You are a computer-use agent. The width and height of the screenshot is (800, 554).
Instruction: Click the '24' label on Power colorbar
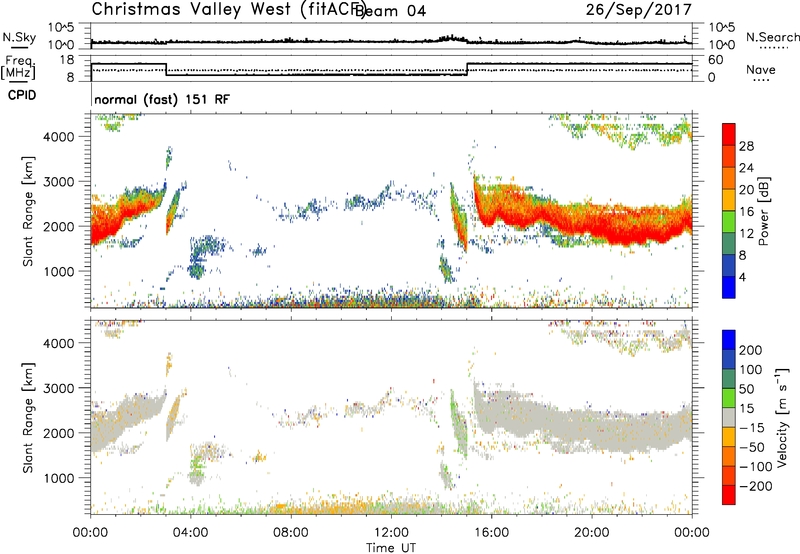(x=746, y=168)
